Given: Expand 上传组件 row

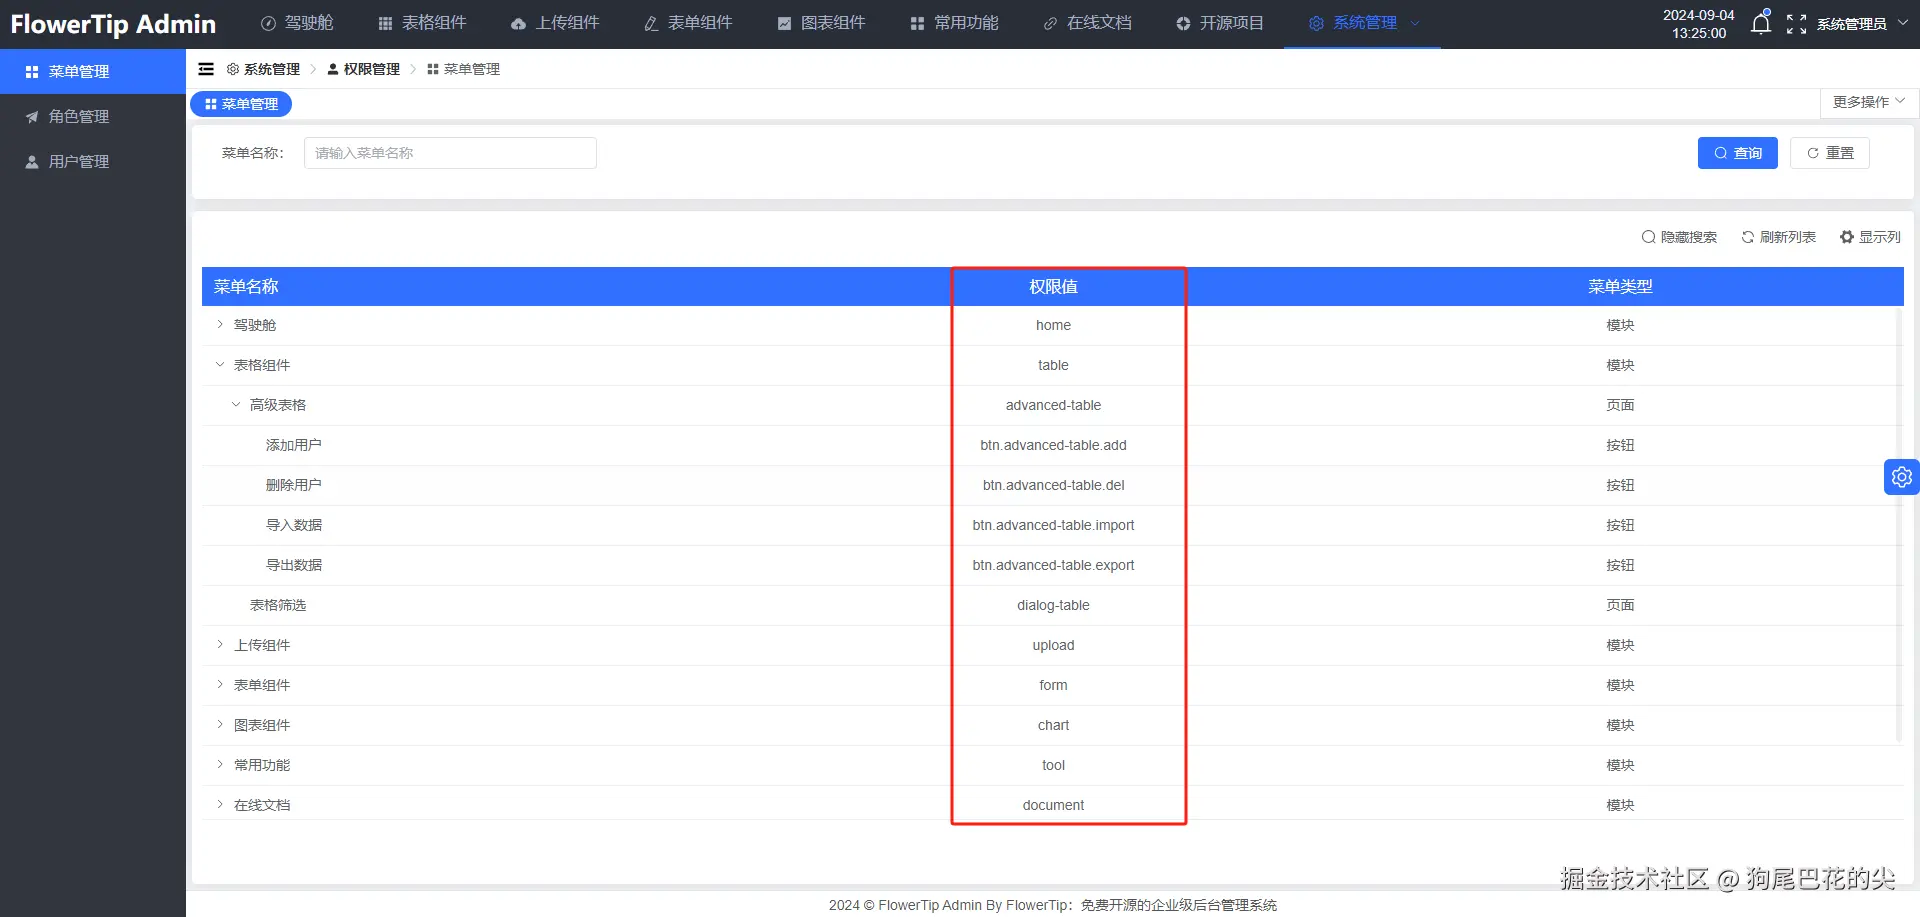Looking at the screenshot, I should [x=220, y=644].
